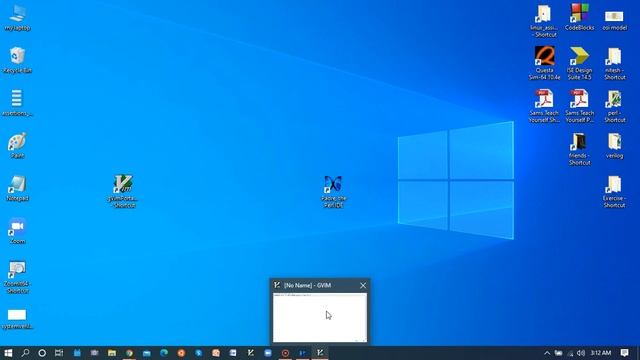Close the [No Name] - GVIM preview

click(363, 285)
